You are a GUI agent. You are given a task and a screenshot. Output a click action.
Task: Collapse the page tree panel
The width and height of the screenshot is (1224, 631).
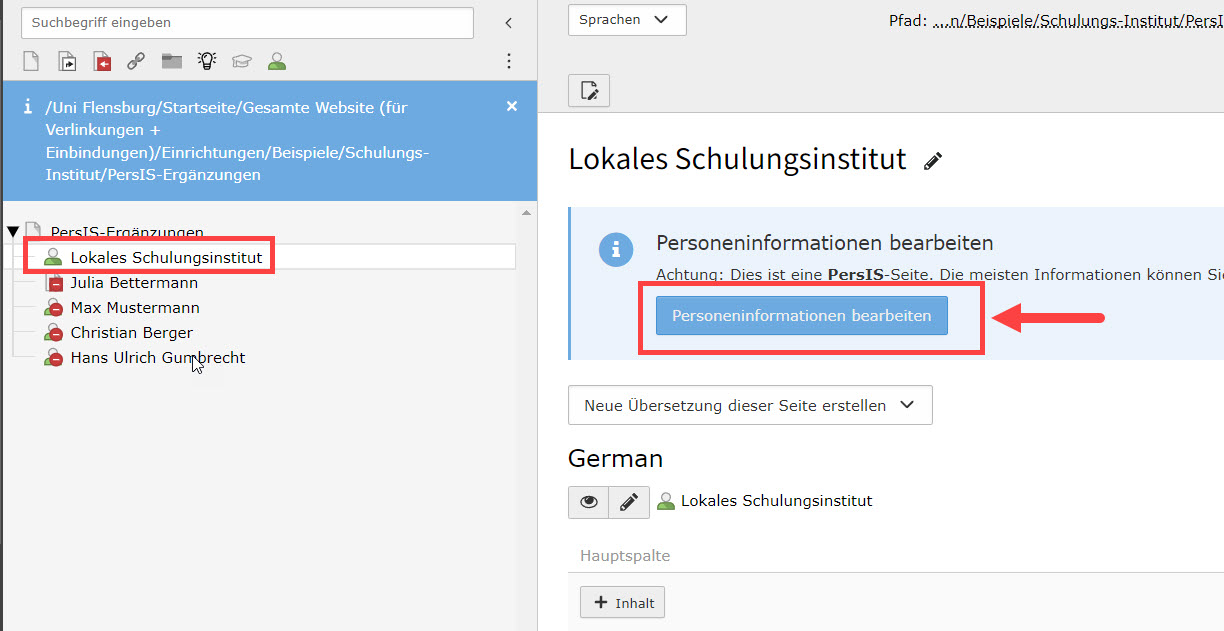(508, 23)
